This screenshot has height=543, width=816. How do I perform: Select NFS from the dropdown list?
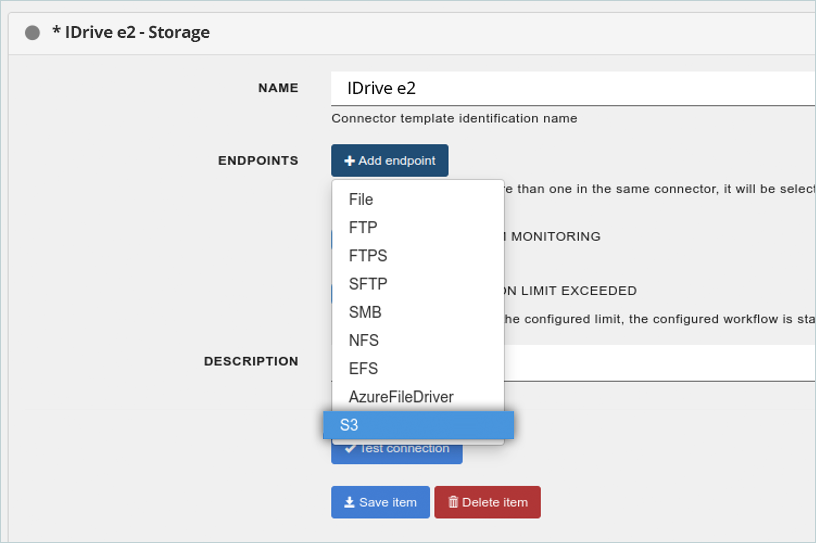point(364,341)
